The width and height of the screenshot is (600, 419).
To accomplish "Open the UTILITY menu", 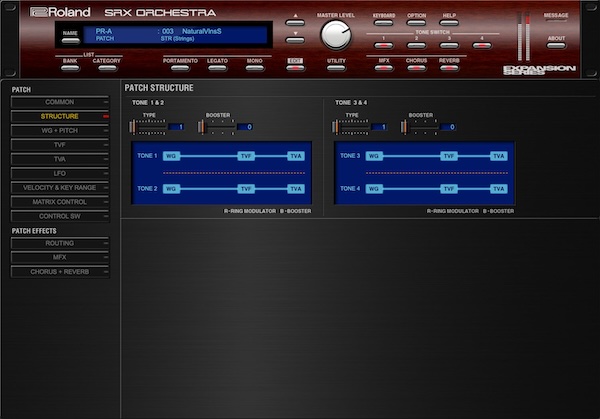I will [x=336, y=68].
